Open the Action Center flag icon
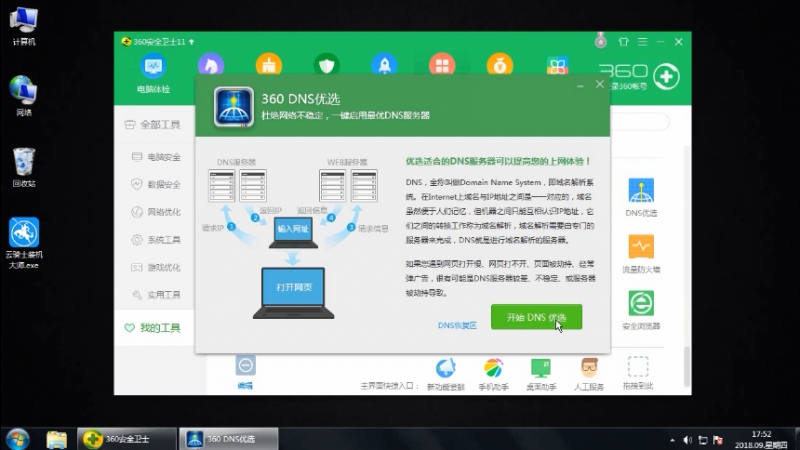Screen dimensions: 800x450 click(x=718, y=440)
